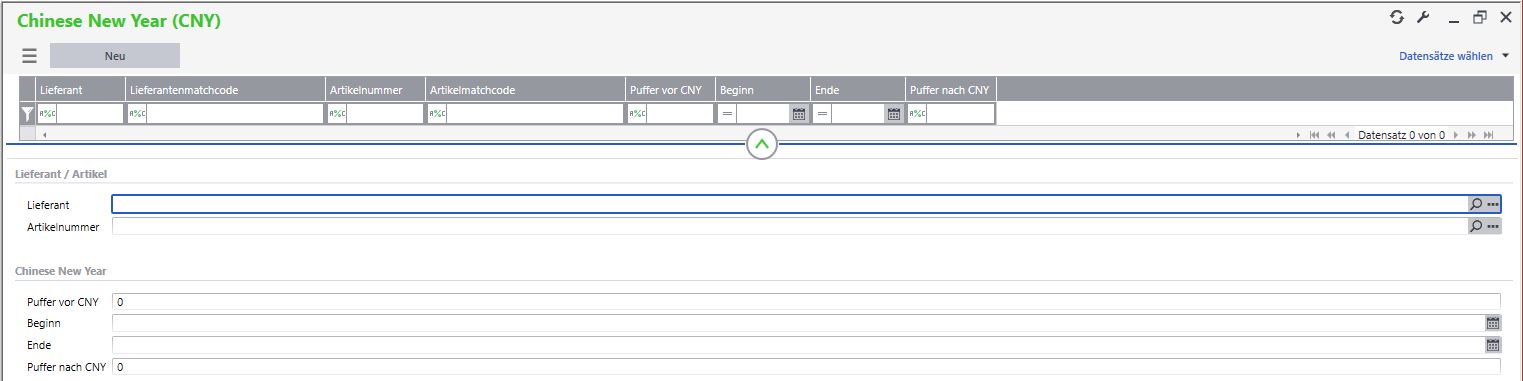Image resolution: width=1523 pixels, height=381 pixels.
Task: Search Lieferant with magnifier icon
Action: click(x=1476, y=204)
